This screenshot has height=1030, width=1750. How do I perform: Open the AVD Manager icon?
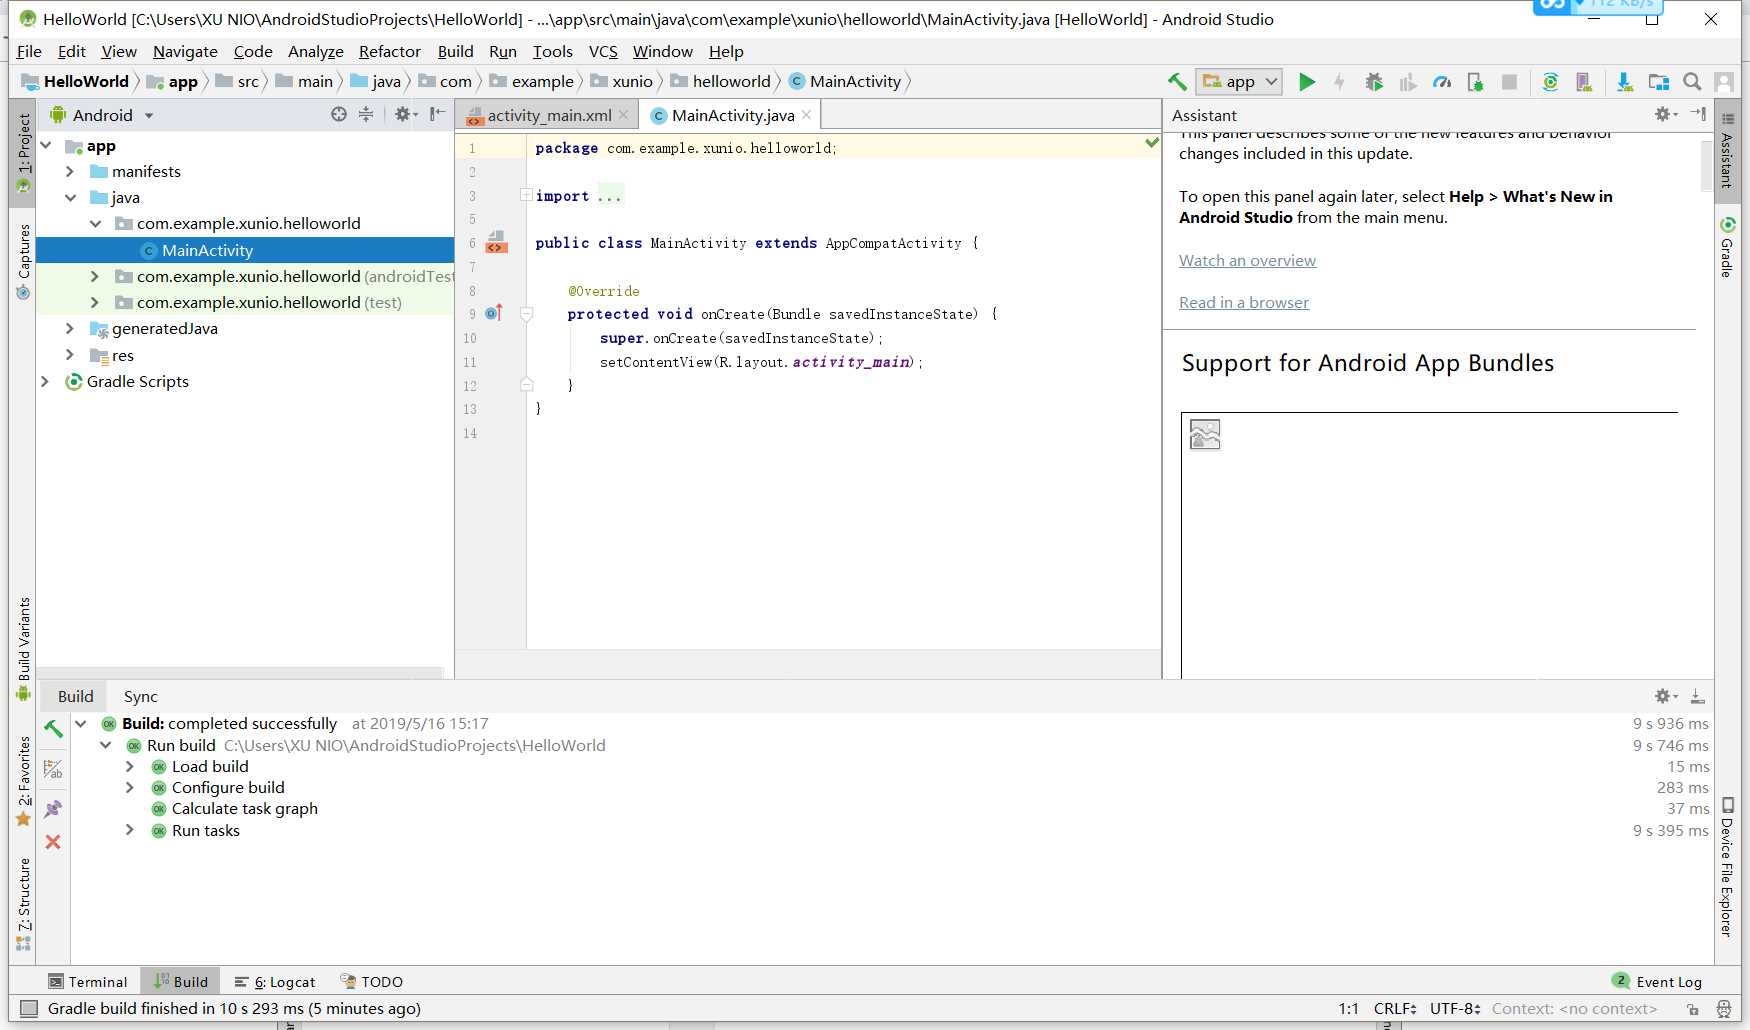point(1584,82)
